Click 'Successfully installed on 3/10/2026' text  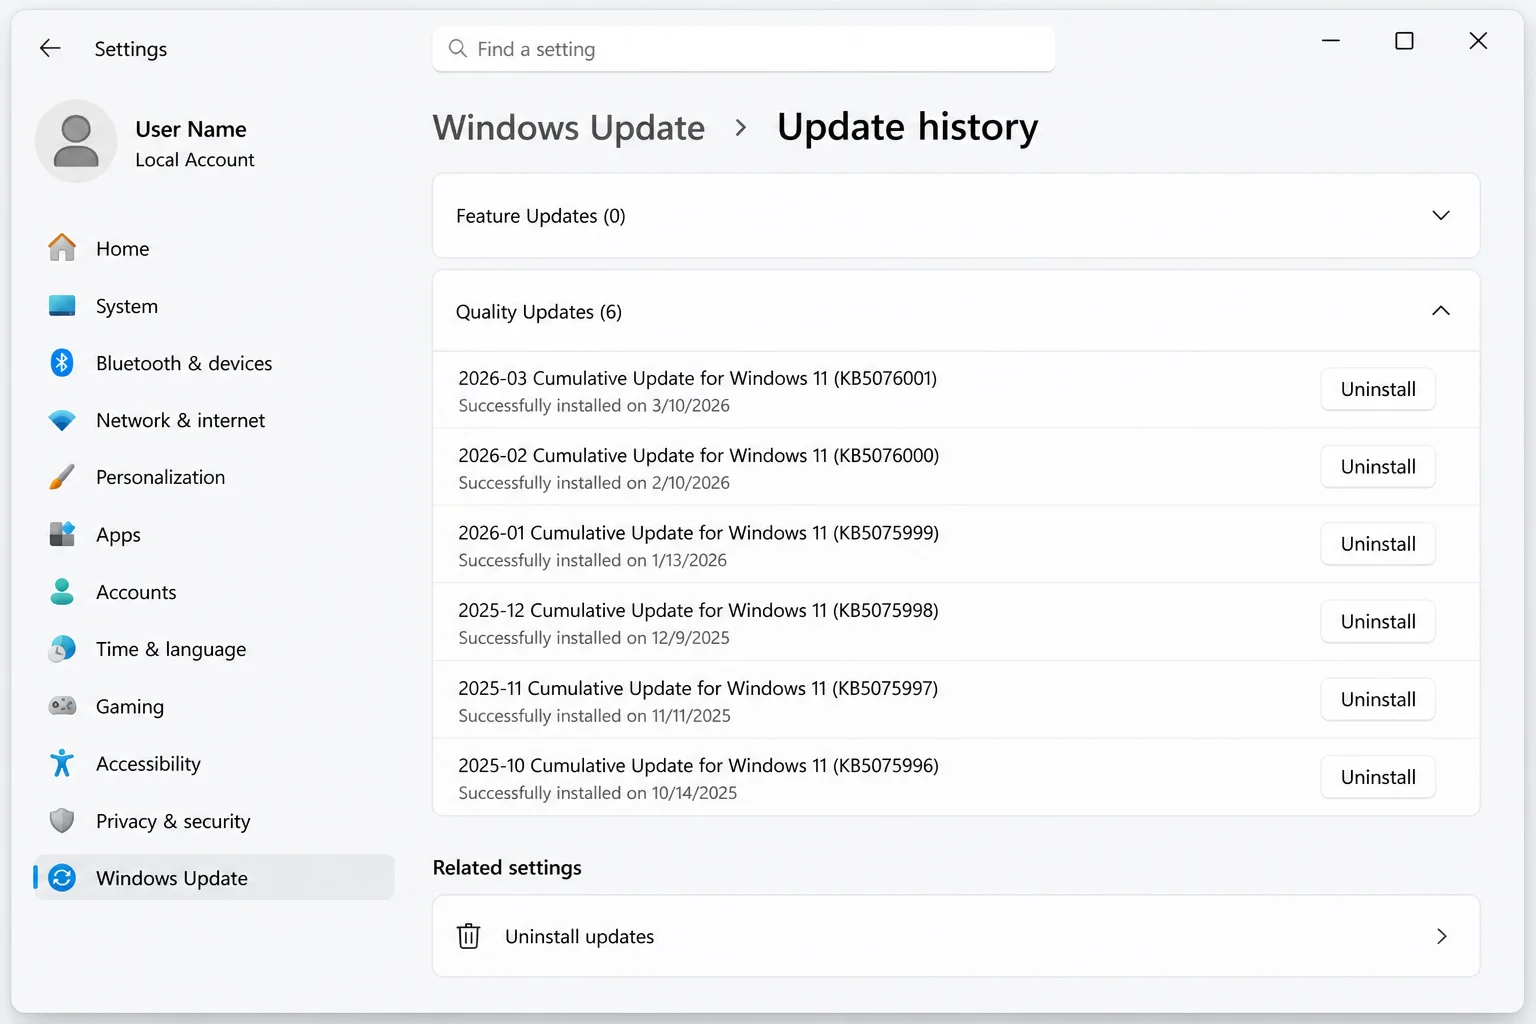pyautogui.click(x=594, y=405)
